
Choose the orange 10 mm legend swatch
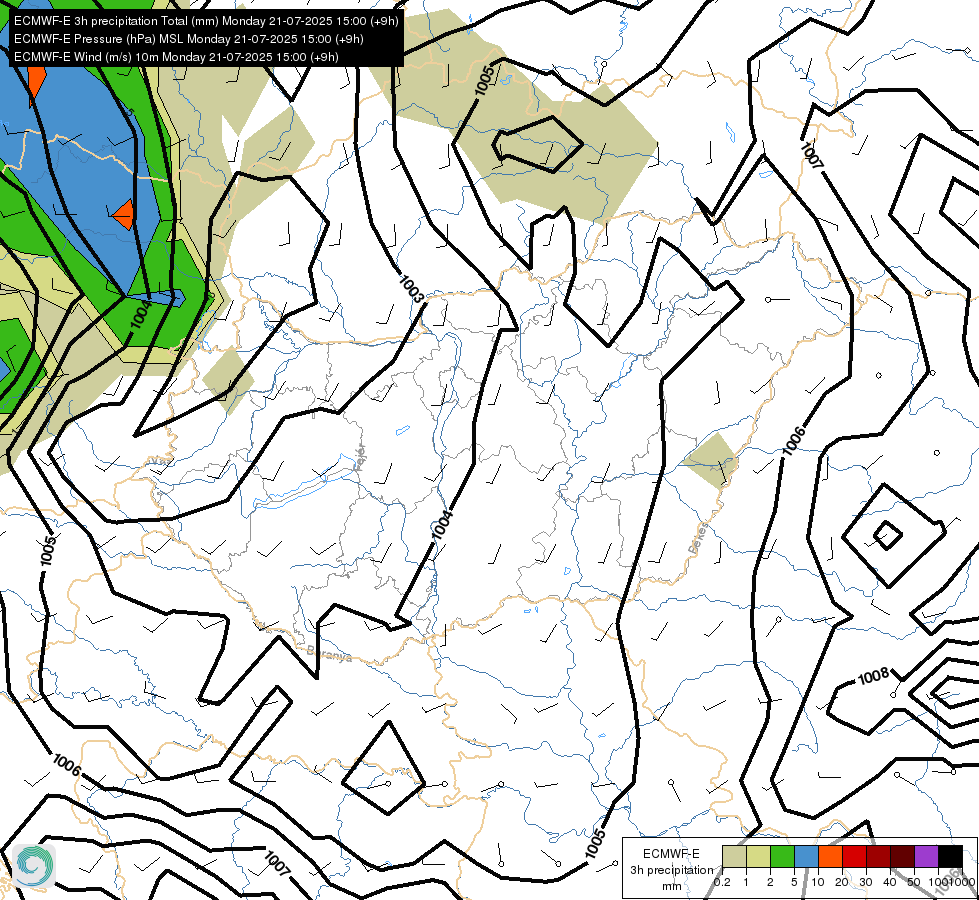830,856
